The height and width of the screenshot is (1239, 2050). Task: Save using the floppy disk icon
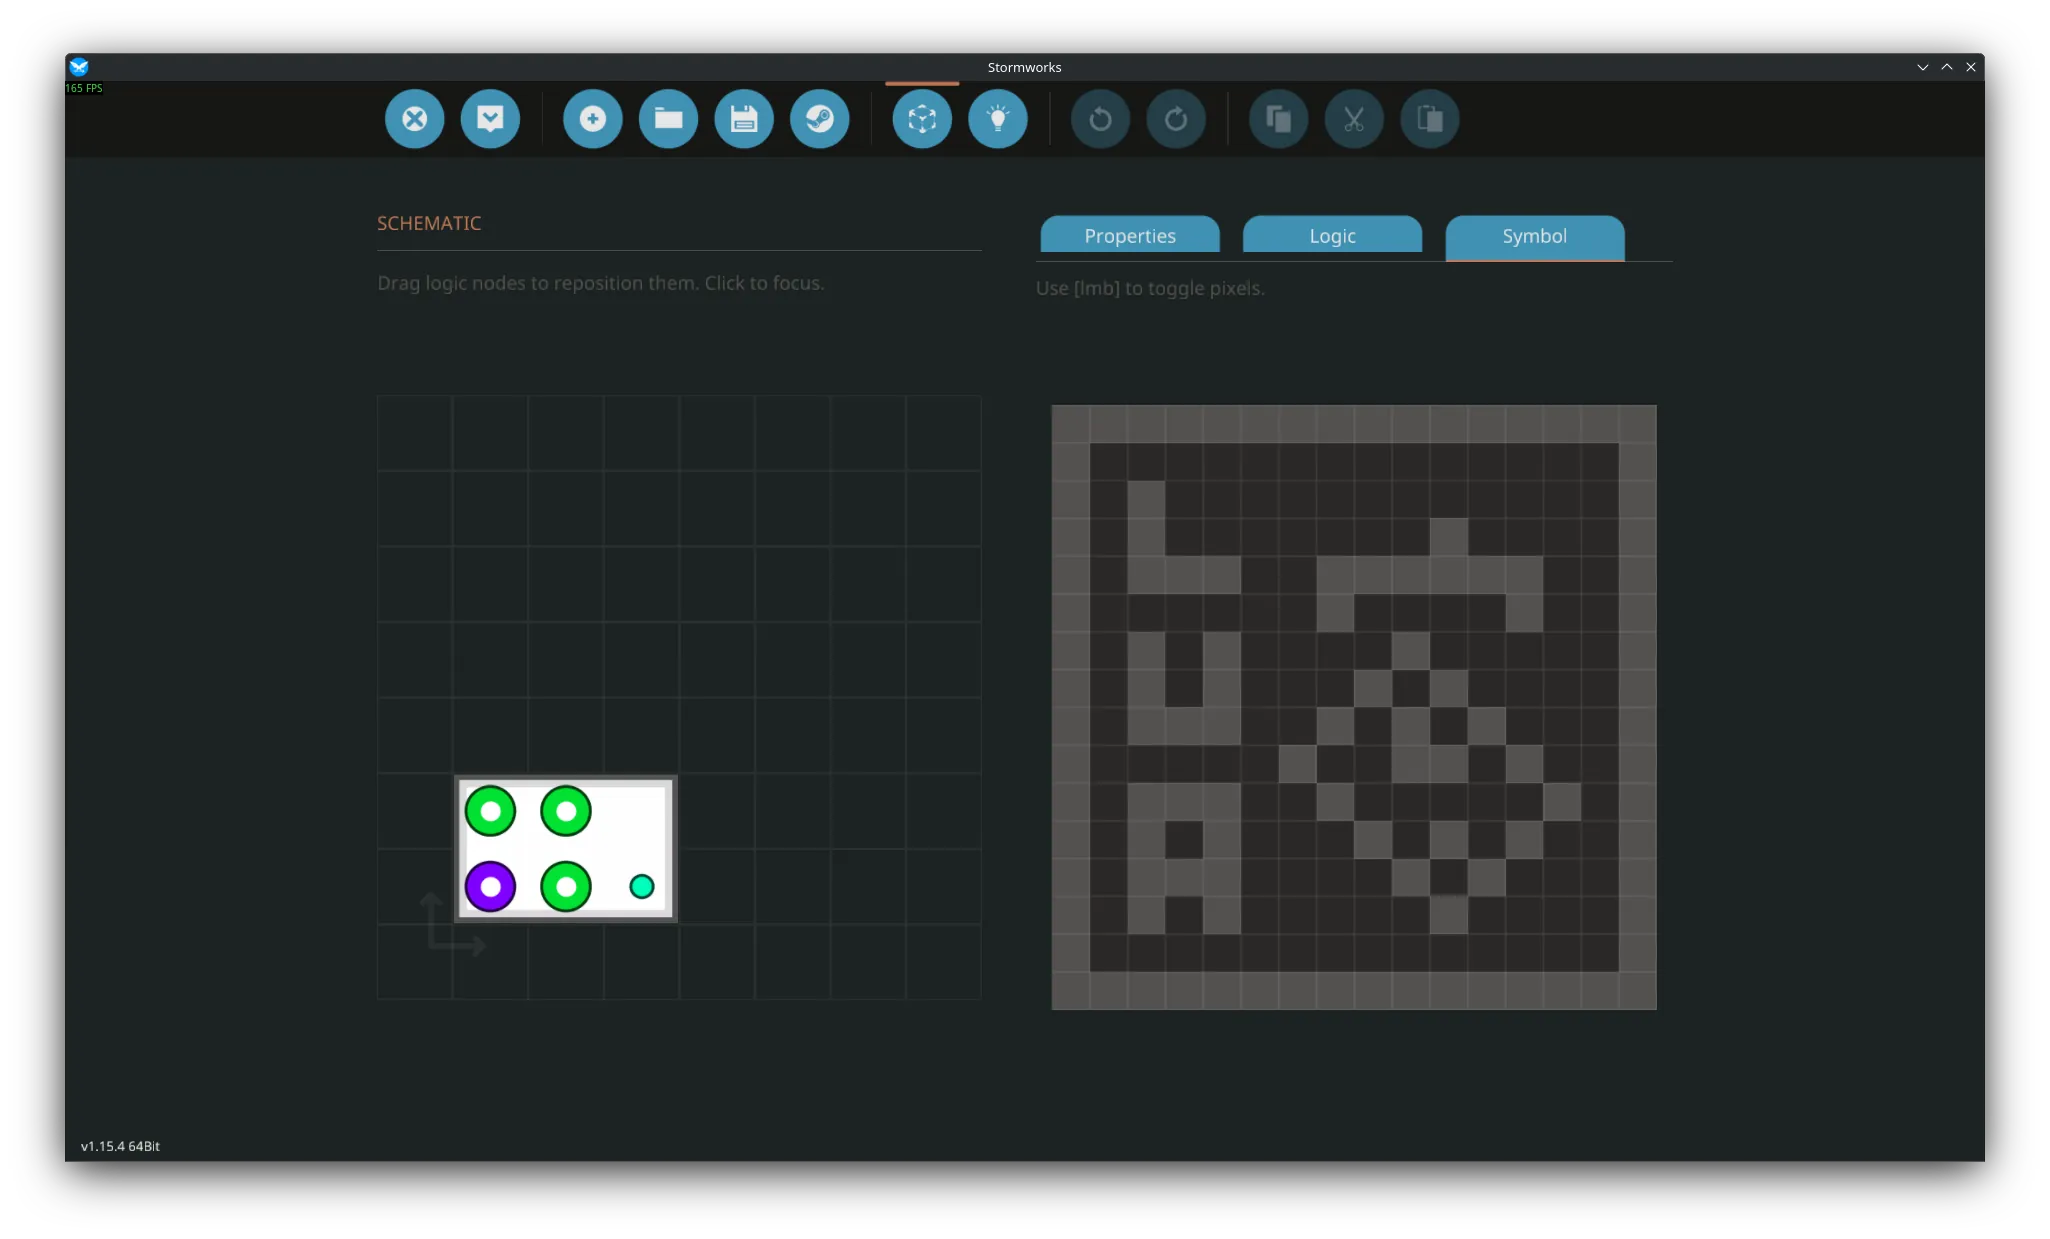pos(744,119)
